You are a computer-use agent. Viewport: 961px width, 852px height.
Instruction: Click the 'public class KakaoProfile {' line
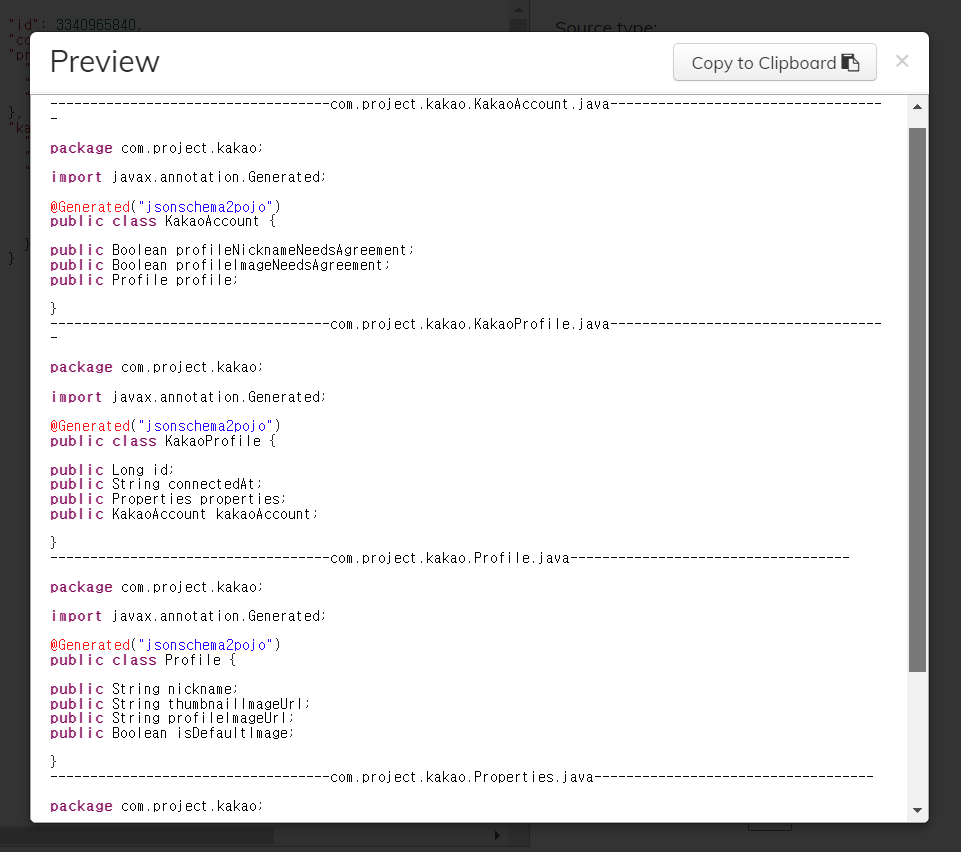[x=163, y=441]
